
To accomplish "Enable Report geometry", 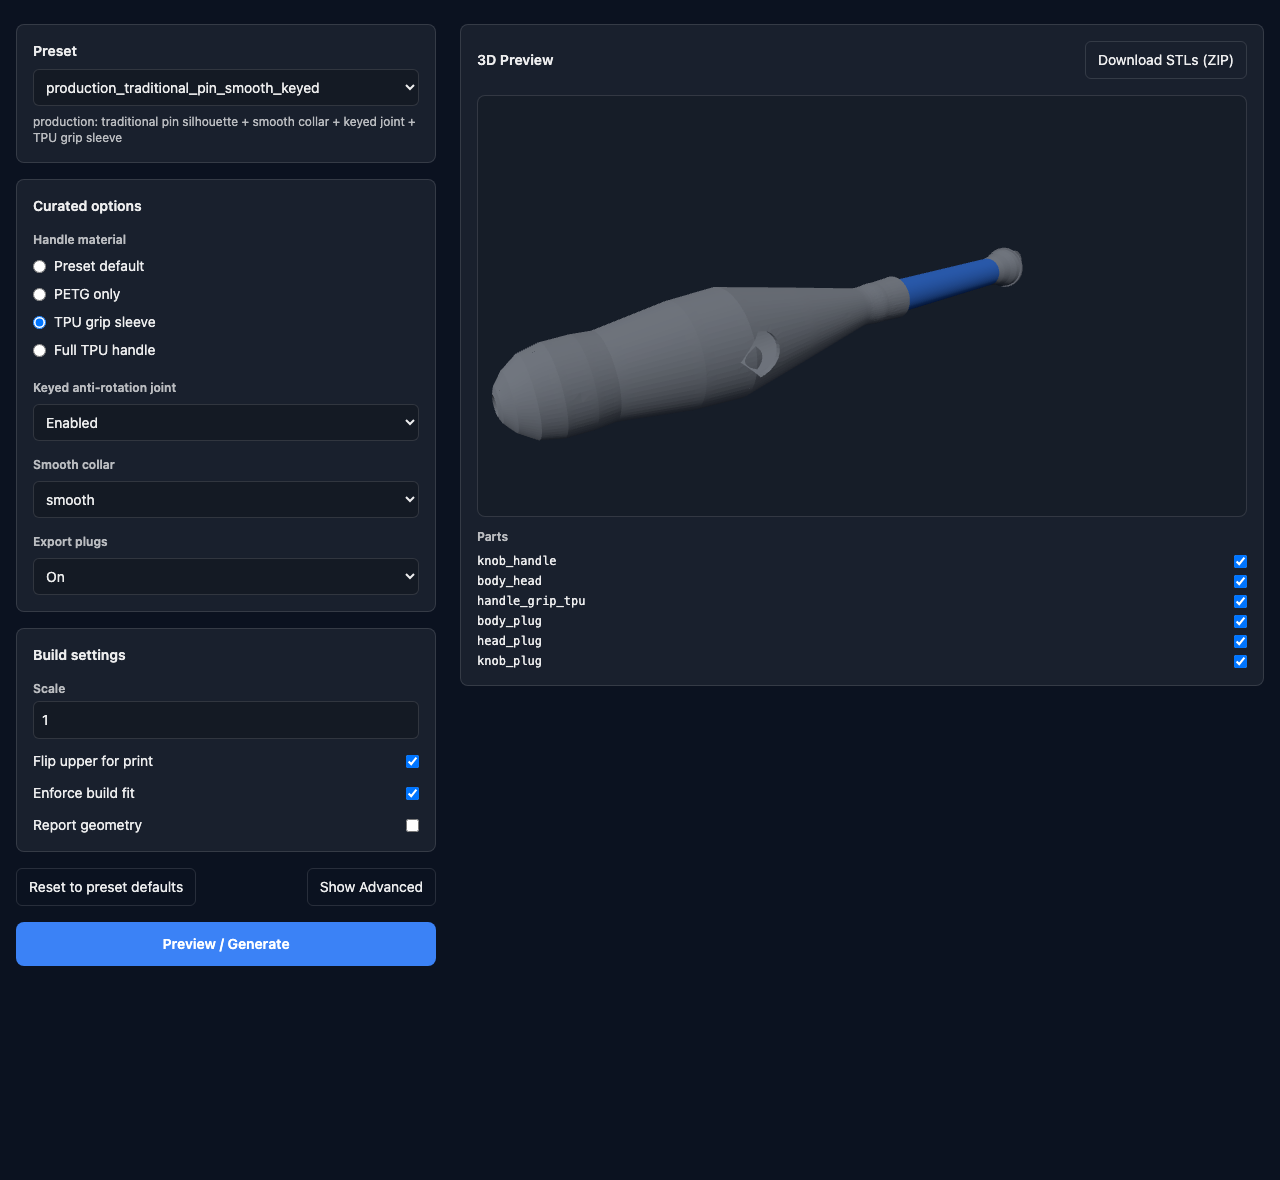I will (x=412, y=825).
